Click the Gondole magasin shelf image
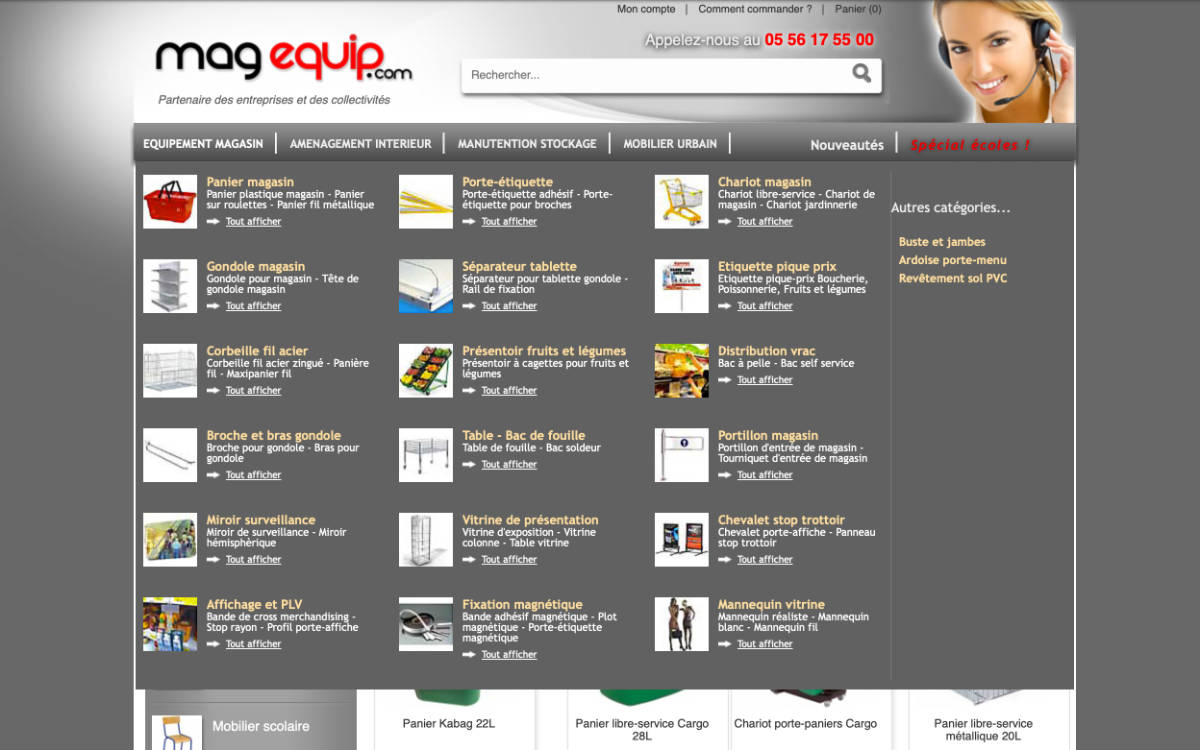The width and height of the screenshot is (1200, 750). (x=170, y=285)
